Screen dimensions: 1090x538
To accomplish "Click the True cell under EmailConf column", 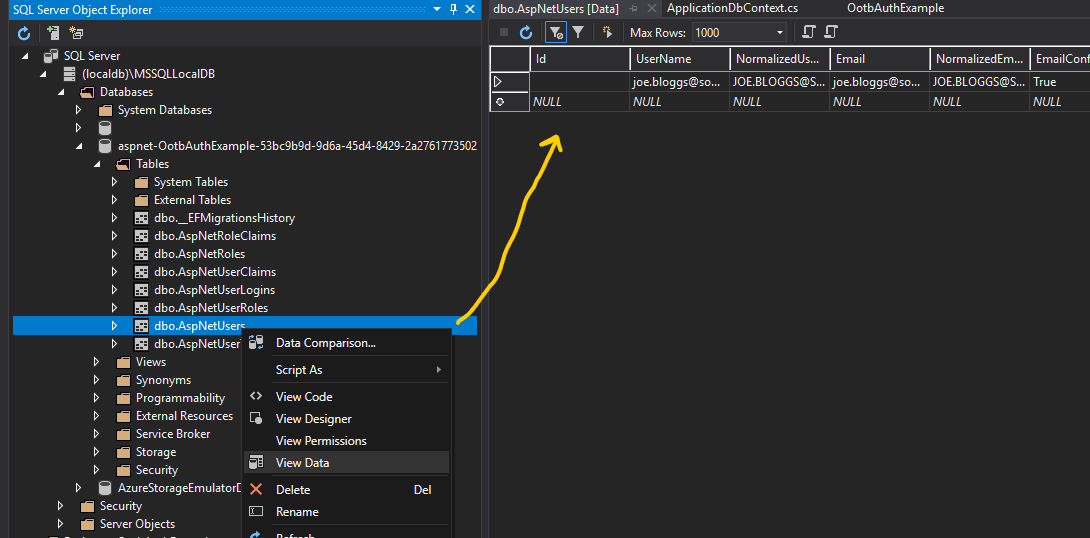I will pyautogui.click(x=1060, y=82).
